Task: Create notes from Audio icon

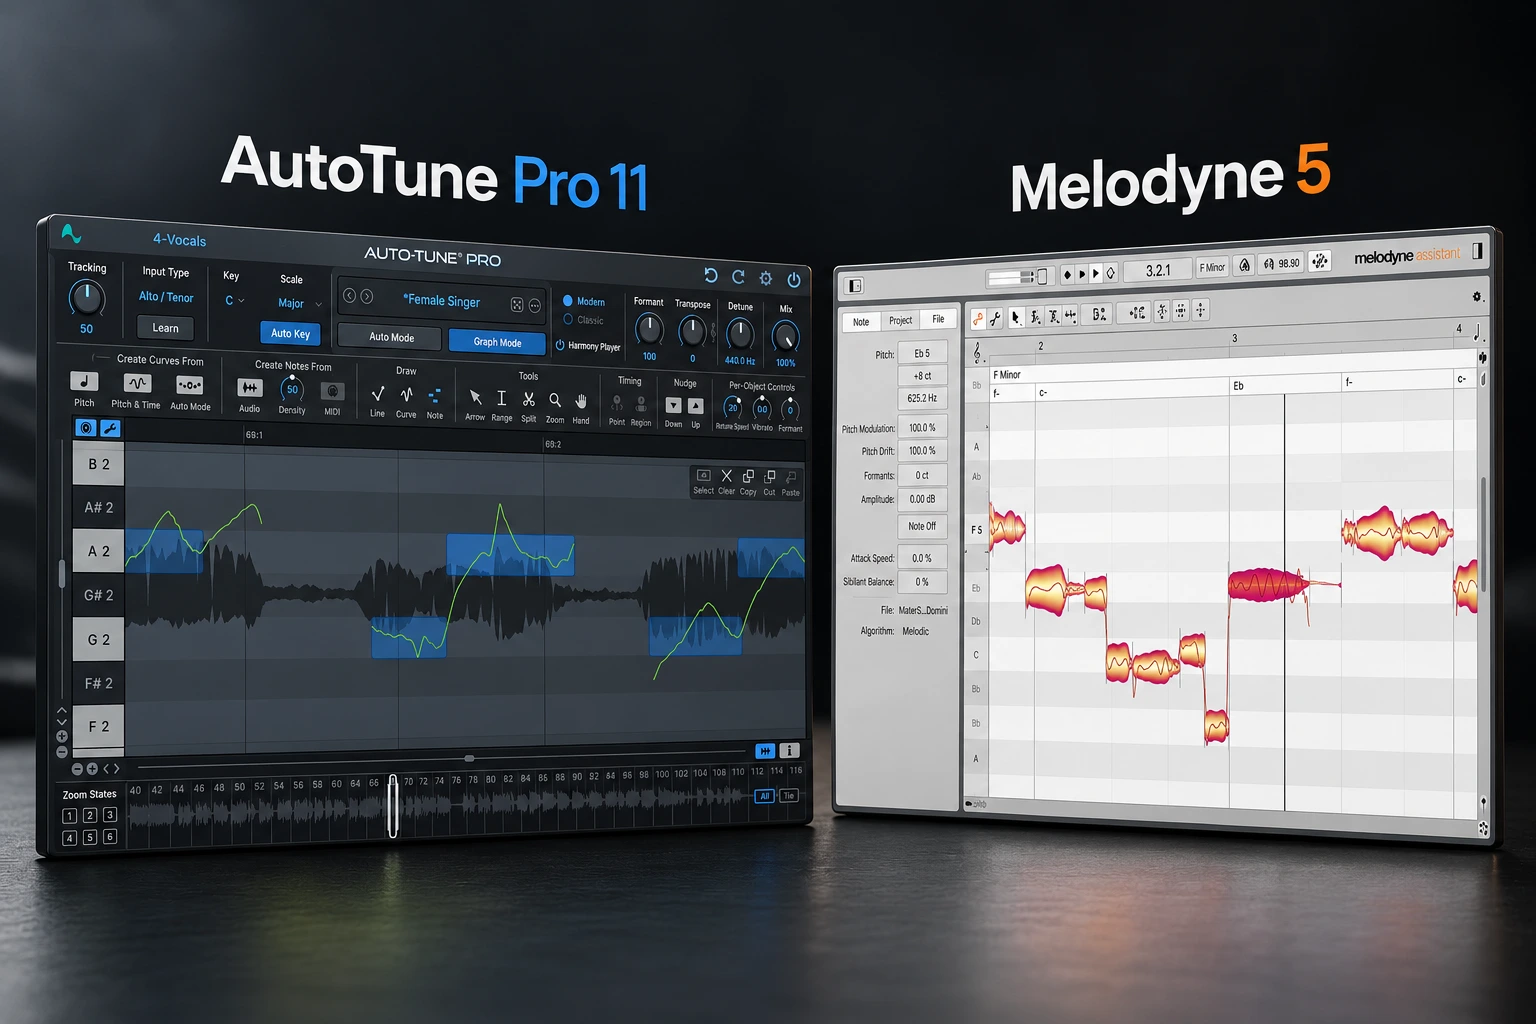Action: click(x=249, y=388)
